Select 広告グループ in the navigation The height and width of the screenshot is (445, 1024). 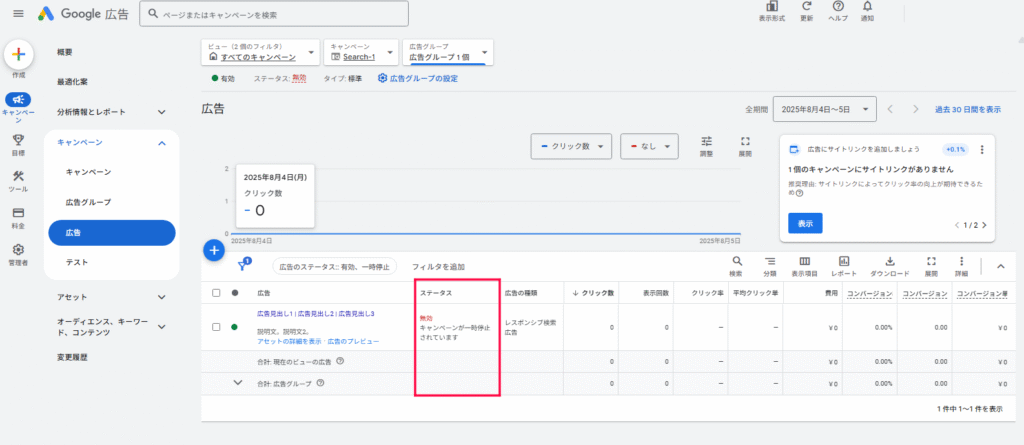[88, 202]
